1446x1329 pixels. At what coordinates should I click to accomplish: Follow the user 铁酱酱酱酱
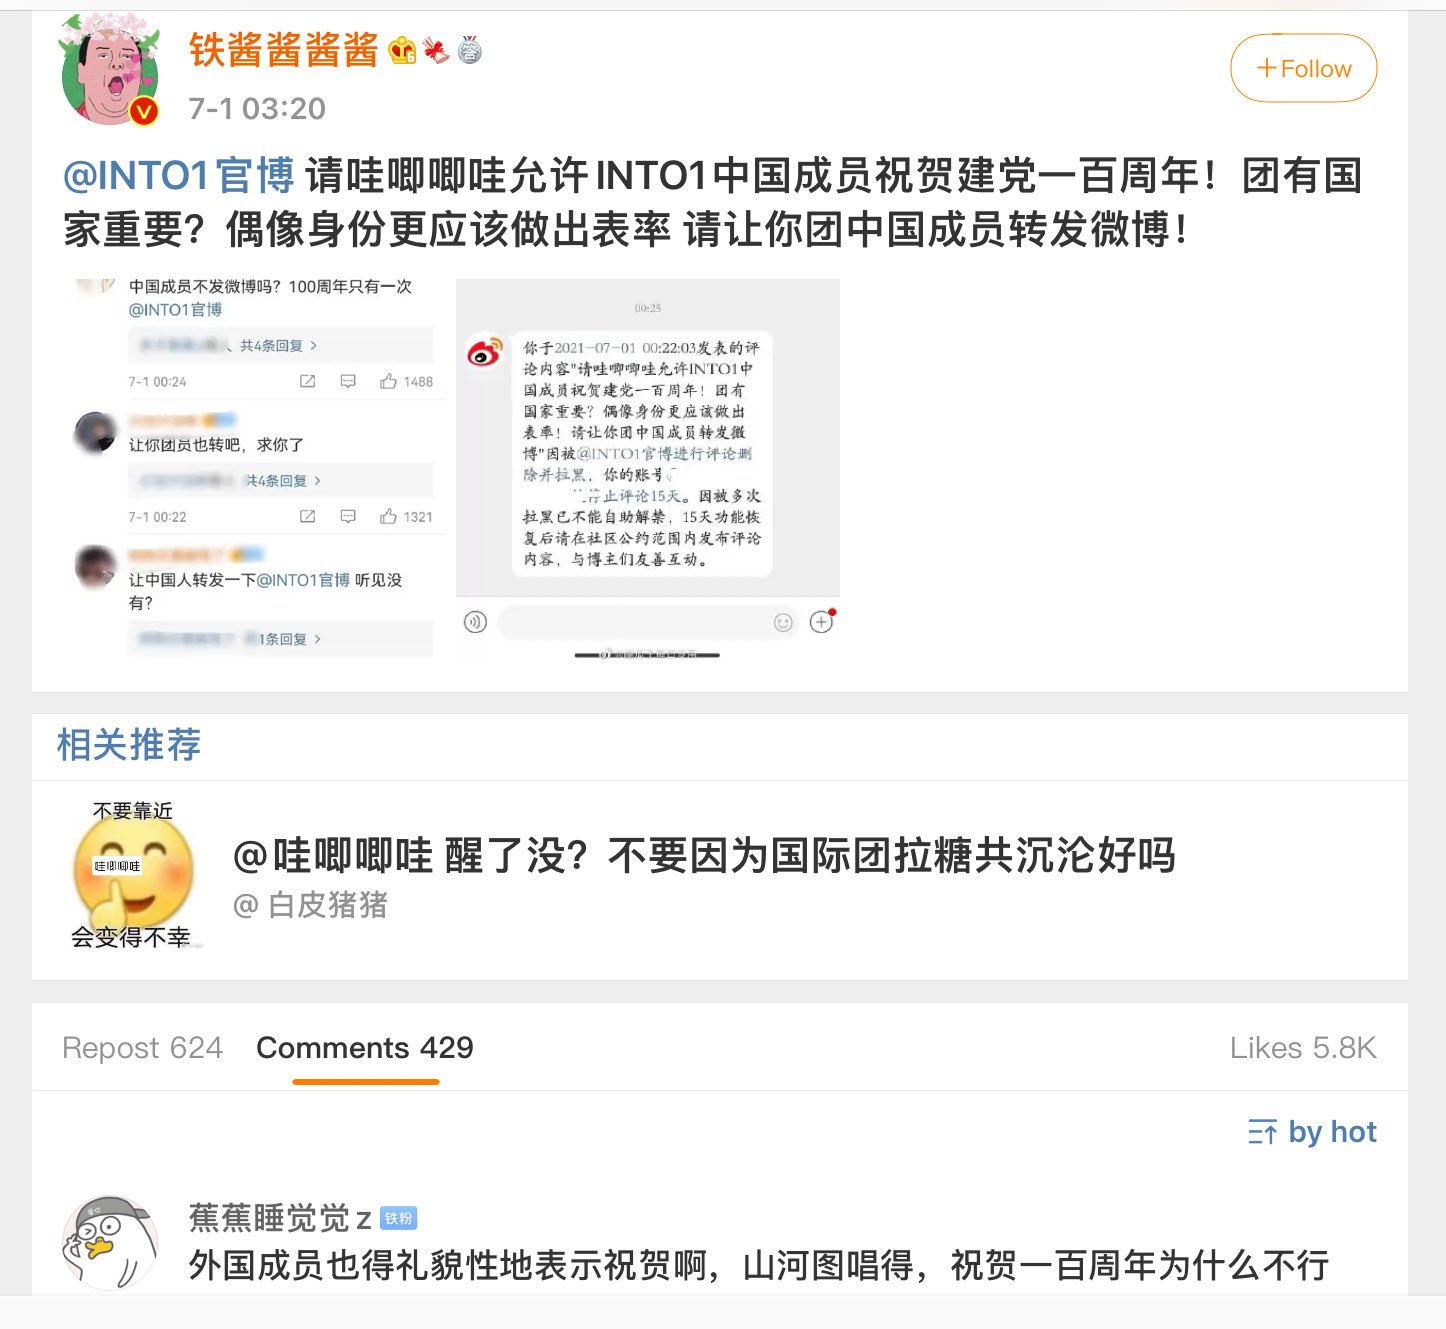coord(1303,68)
